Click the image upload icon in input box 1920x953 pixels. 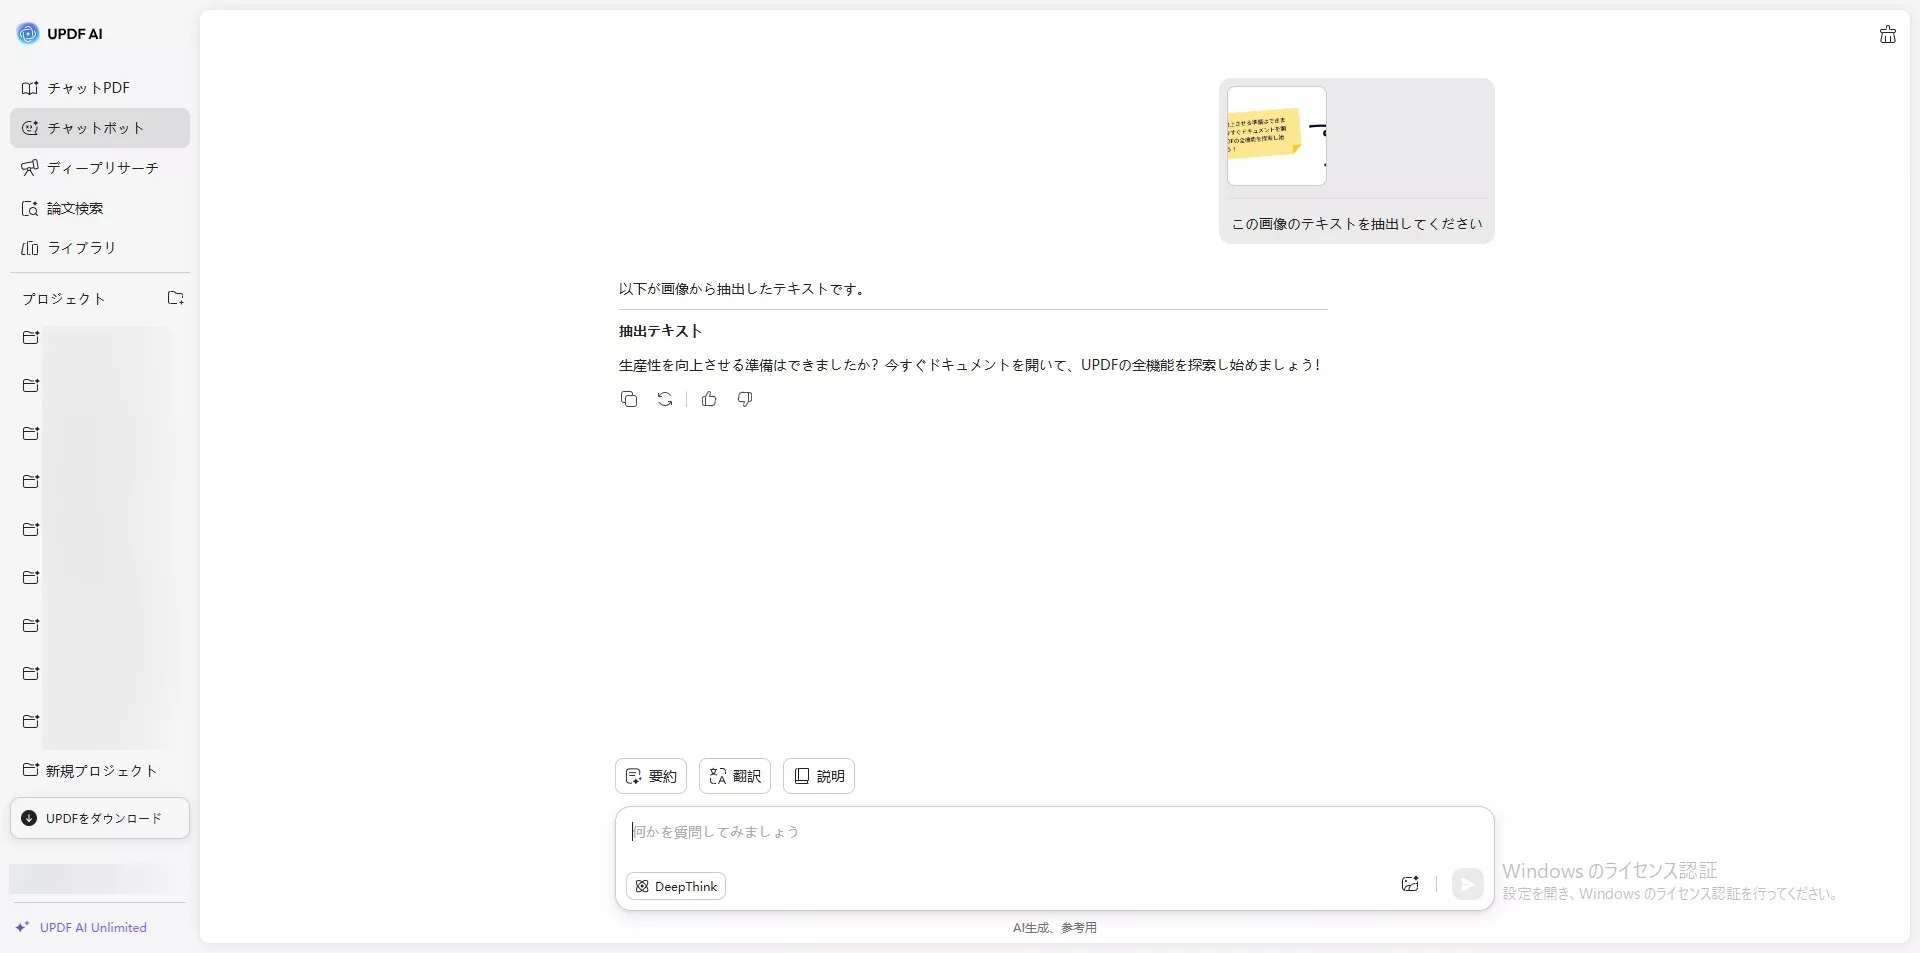1410,884
